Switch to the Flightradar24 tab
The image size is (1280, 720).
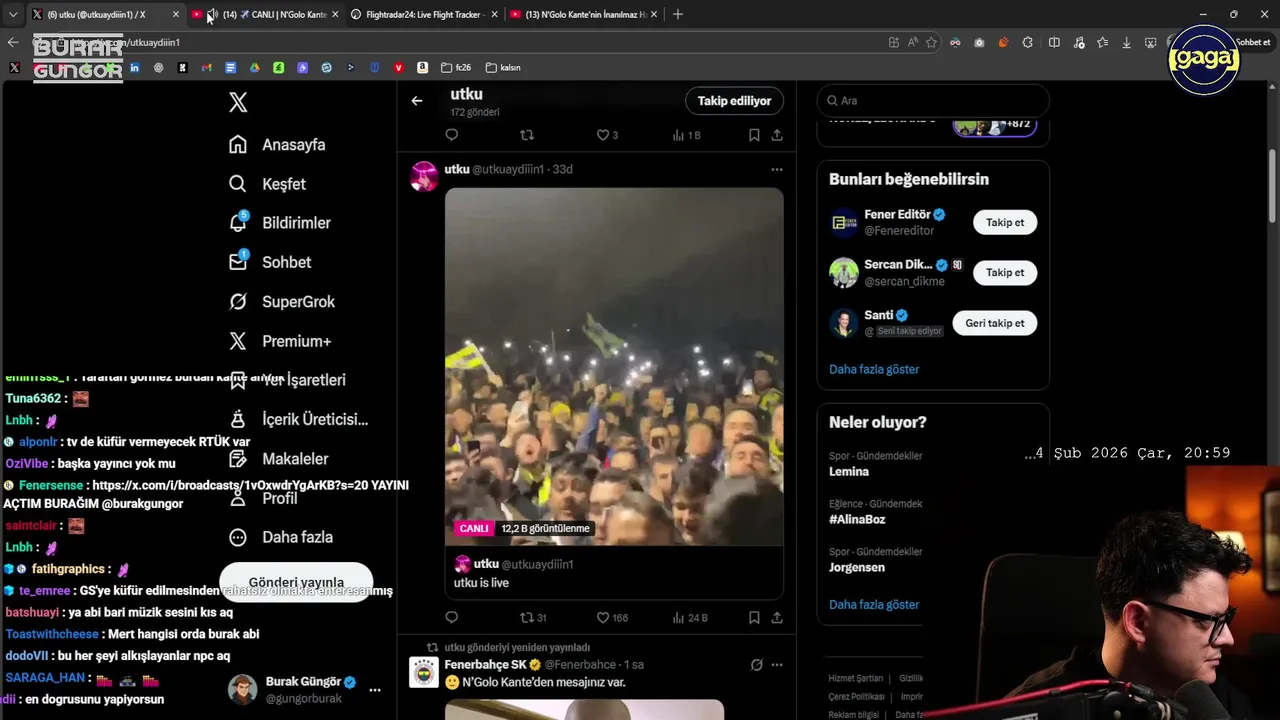tap(424, 14)
